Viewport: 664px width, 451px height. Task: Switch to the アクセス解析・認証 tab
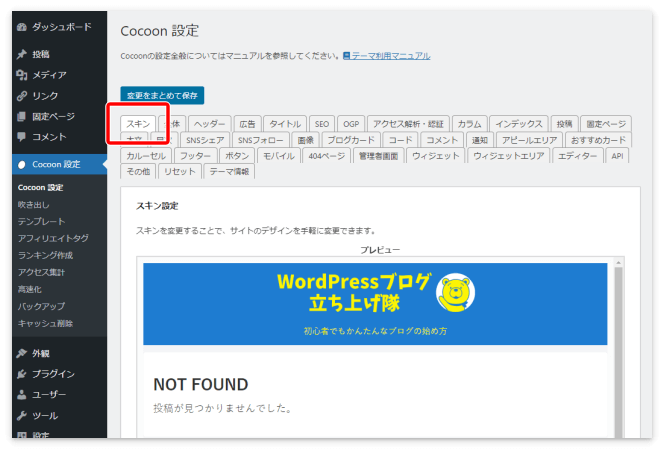pos(408,124)
